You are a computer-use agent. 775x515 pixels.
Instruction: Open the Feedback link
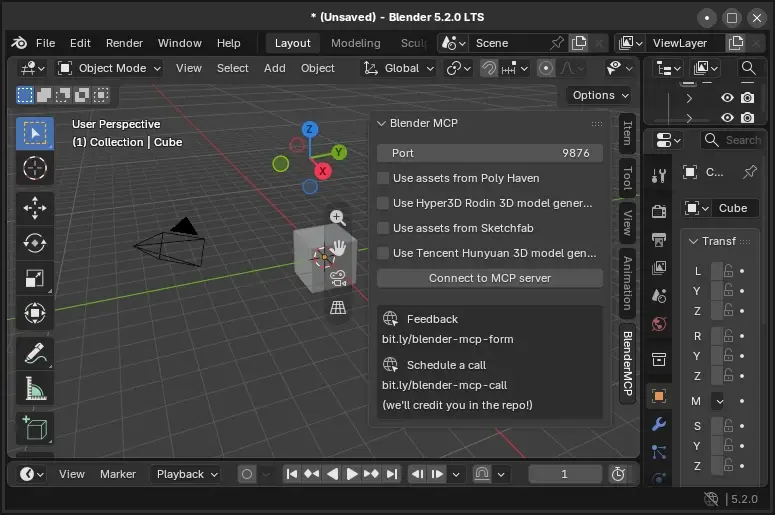pos(432,319)
